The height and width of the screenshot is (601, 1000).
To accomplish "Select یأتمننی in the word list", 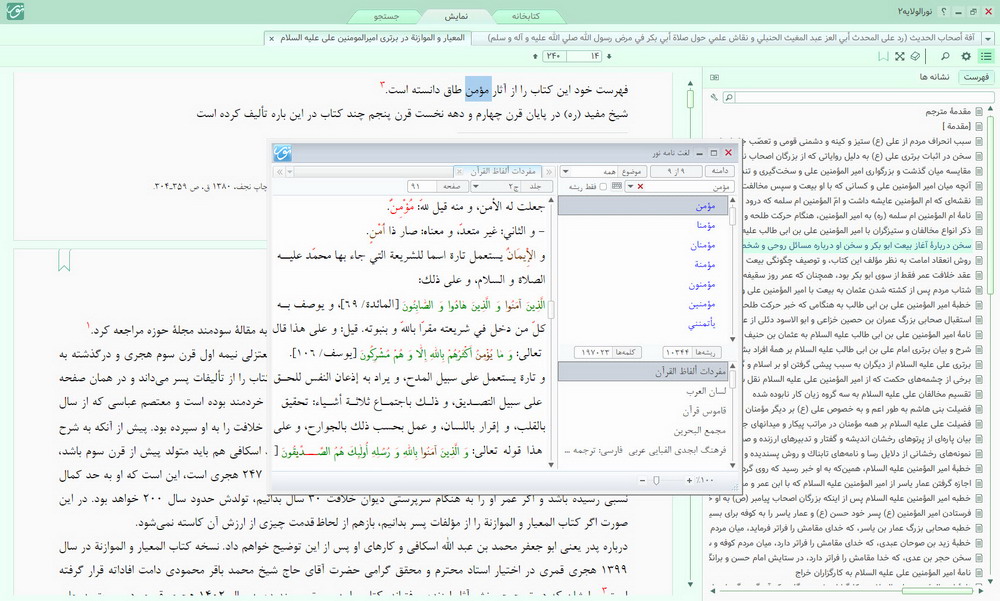I will coord(702,324).
